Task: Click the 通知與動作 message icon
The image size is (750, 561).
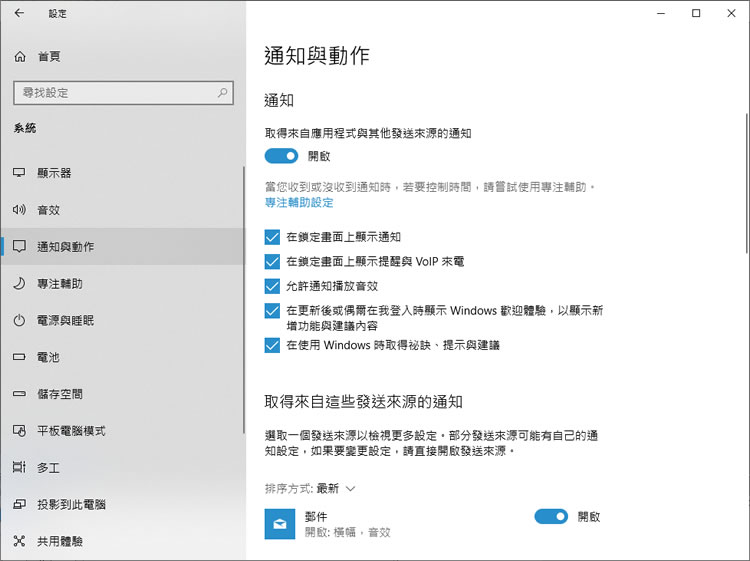Action: [19, 246]
